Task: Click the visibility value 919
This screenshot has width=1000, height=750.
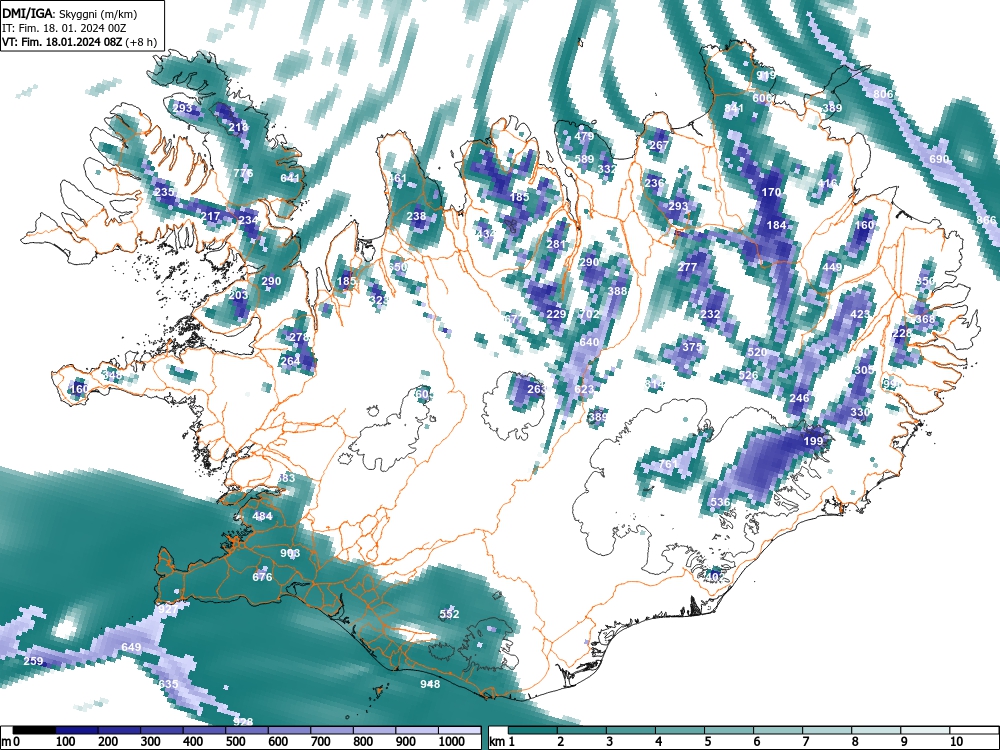Action: pos(766,76)
